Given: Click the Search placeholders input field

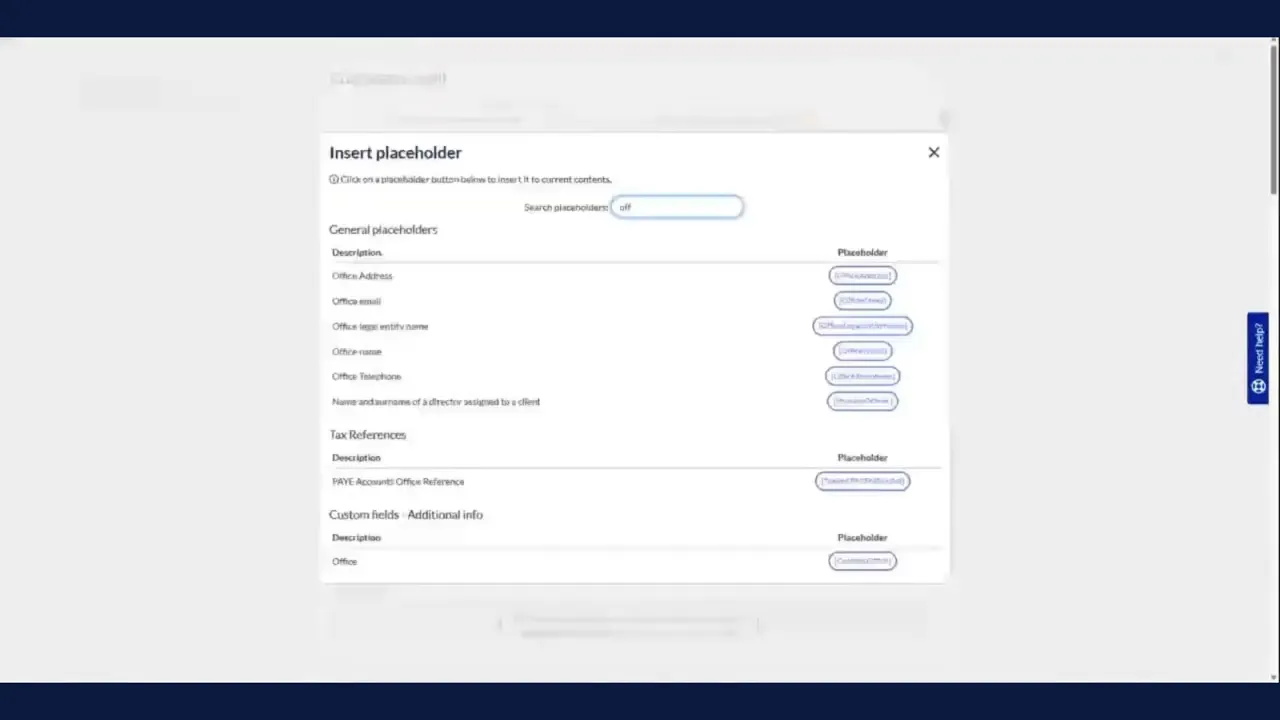Looking at the screenshot, I should coord(677,207).
